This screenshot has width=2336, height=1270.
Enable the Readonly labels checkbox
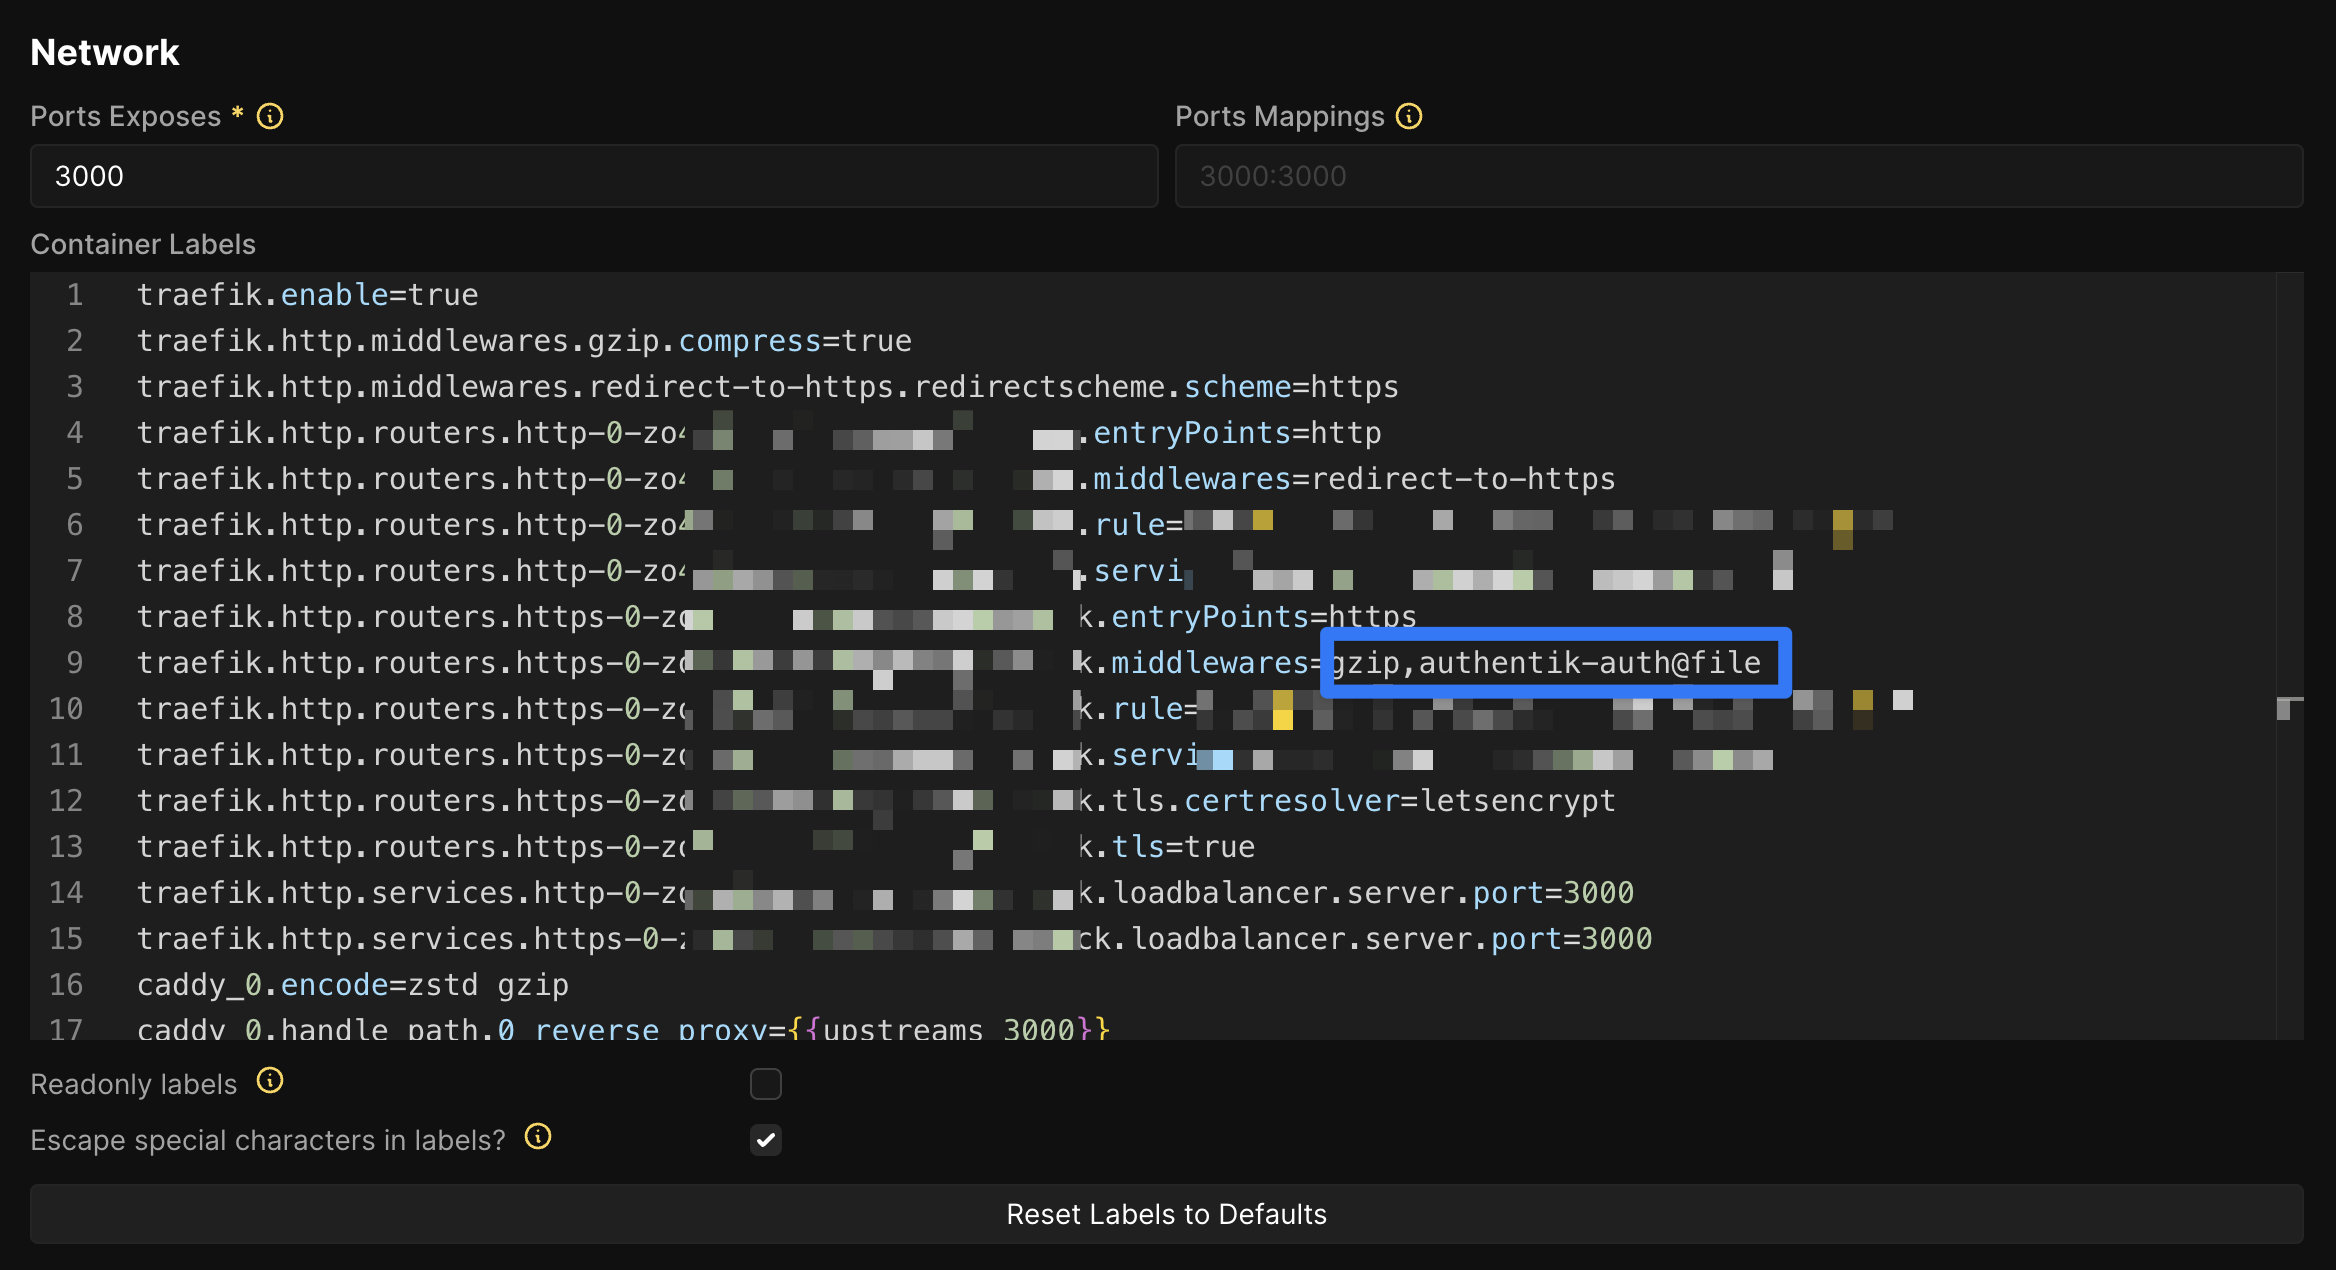tap(766, 1084)
